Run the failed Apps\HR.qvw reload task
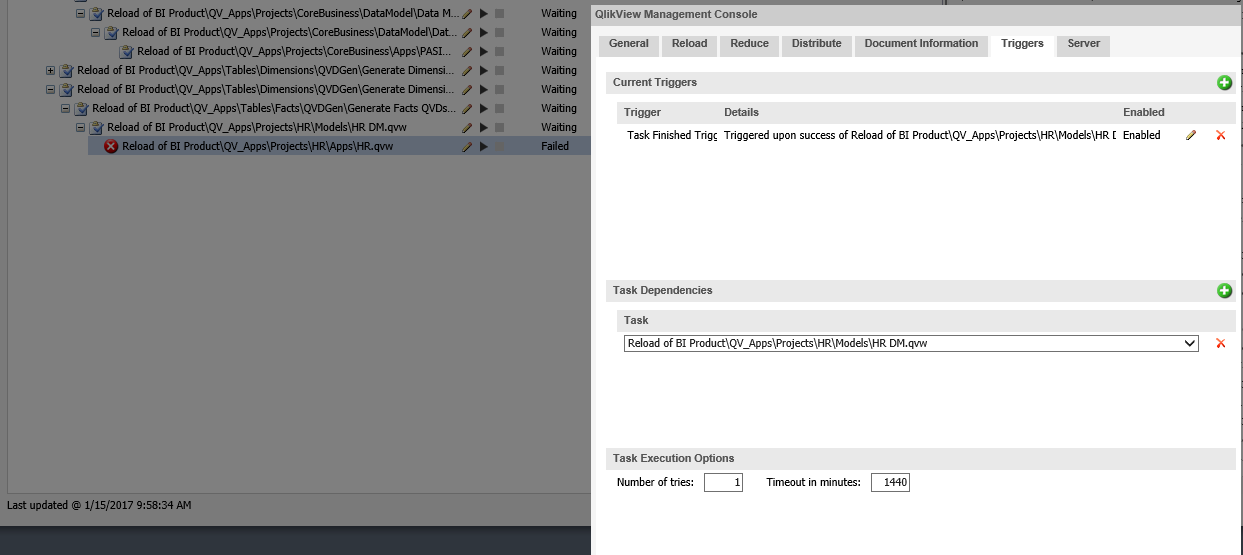1243x555 pixels. pyautogui.click(x=483, y=146)
